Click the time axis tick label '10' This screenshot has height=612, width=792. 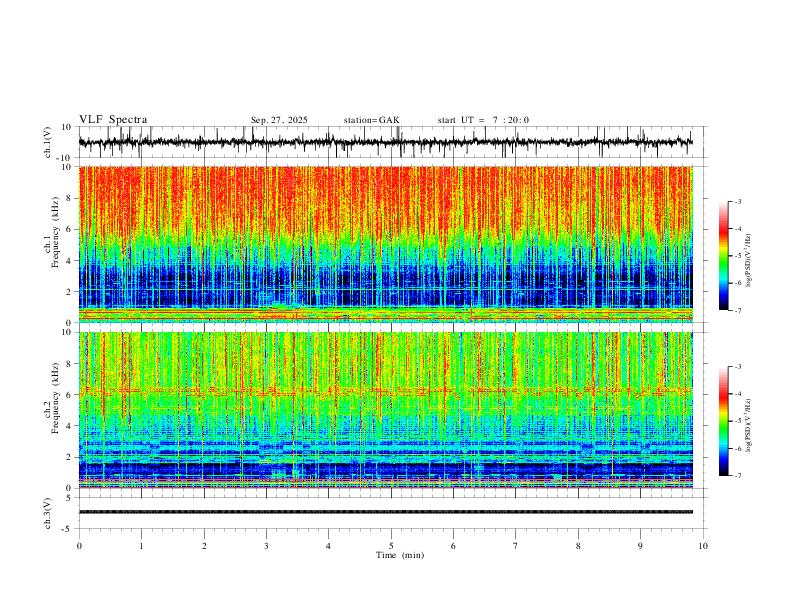(x=703, y=546)
